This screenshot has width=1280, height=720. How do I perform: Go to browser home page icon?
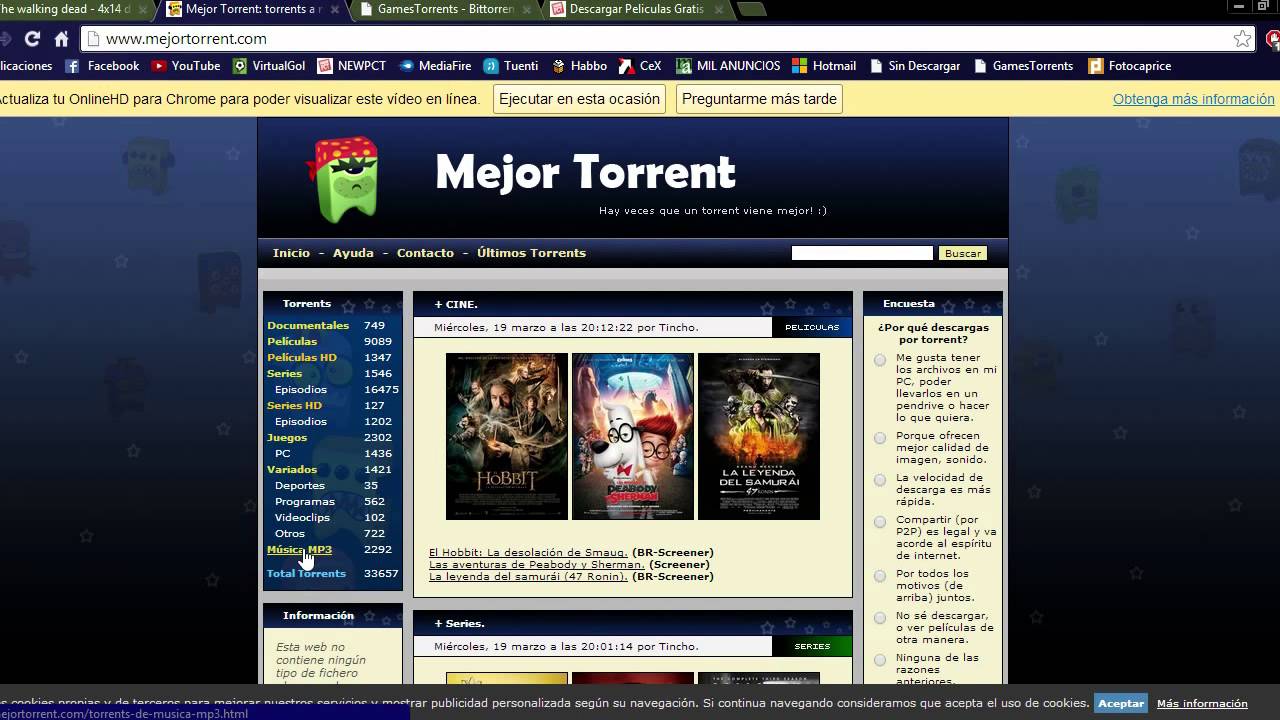tap(61, 39)
